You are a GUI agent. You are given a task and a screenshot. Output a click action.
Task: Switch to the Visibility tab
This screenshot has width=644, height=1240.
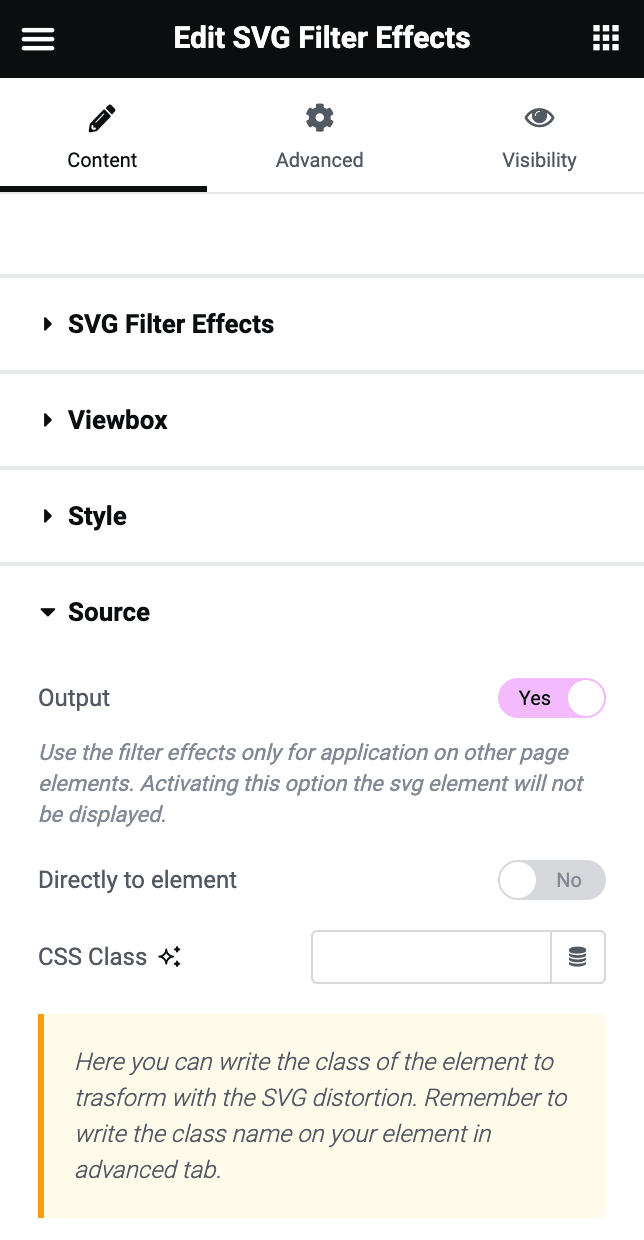click(539, 160)
